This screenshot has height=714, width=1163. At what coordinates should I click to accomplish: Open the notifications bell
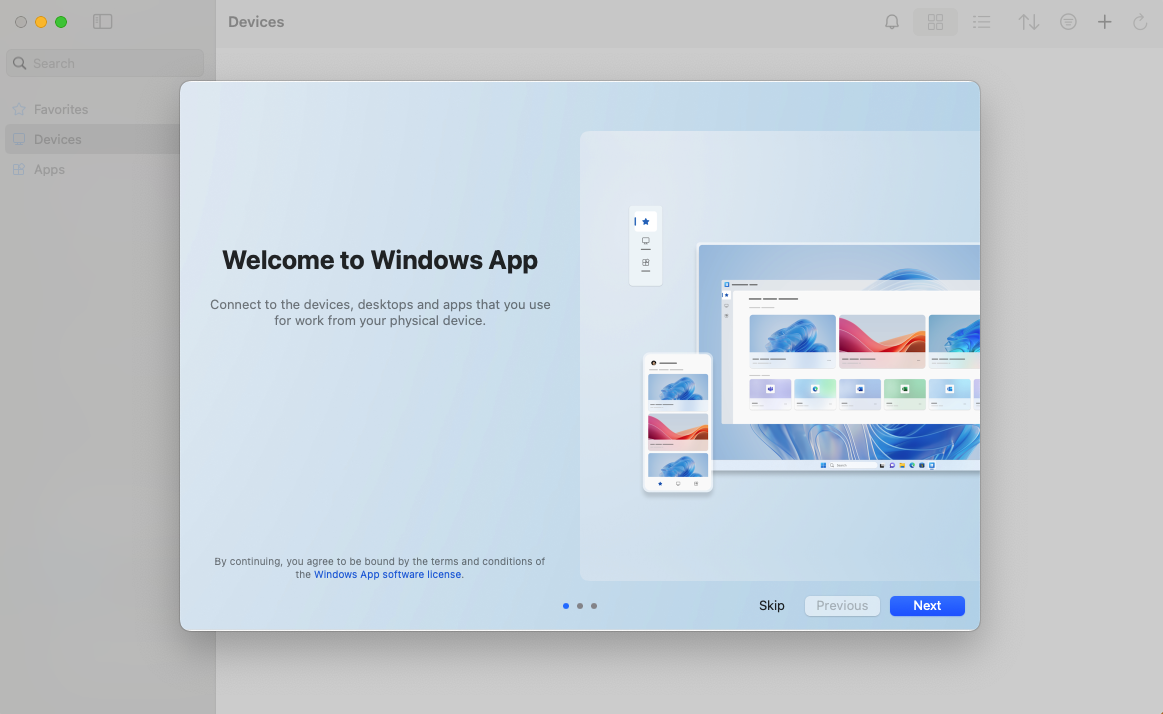click(x=892, y=22)
